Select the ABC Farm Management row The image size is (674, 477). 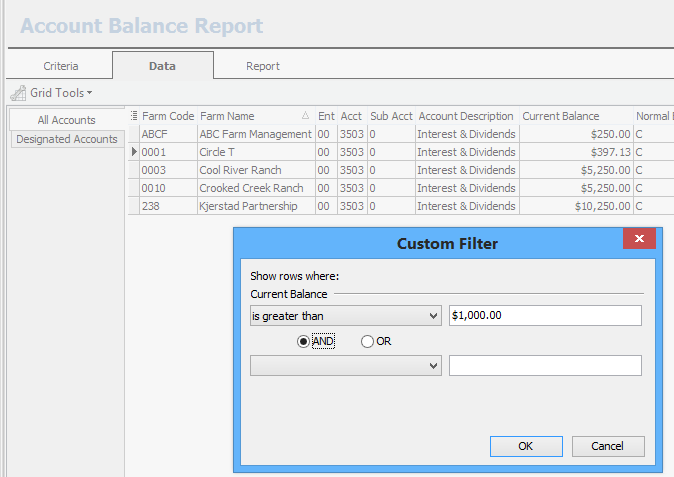pyautogui.click(x=255, y=134)
